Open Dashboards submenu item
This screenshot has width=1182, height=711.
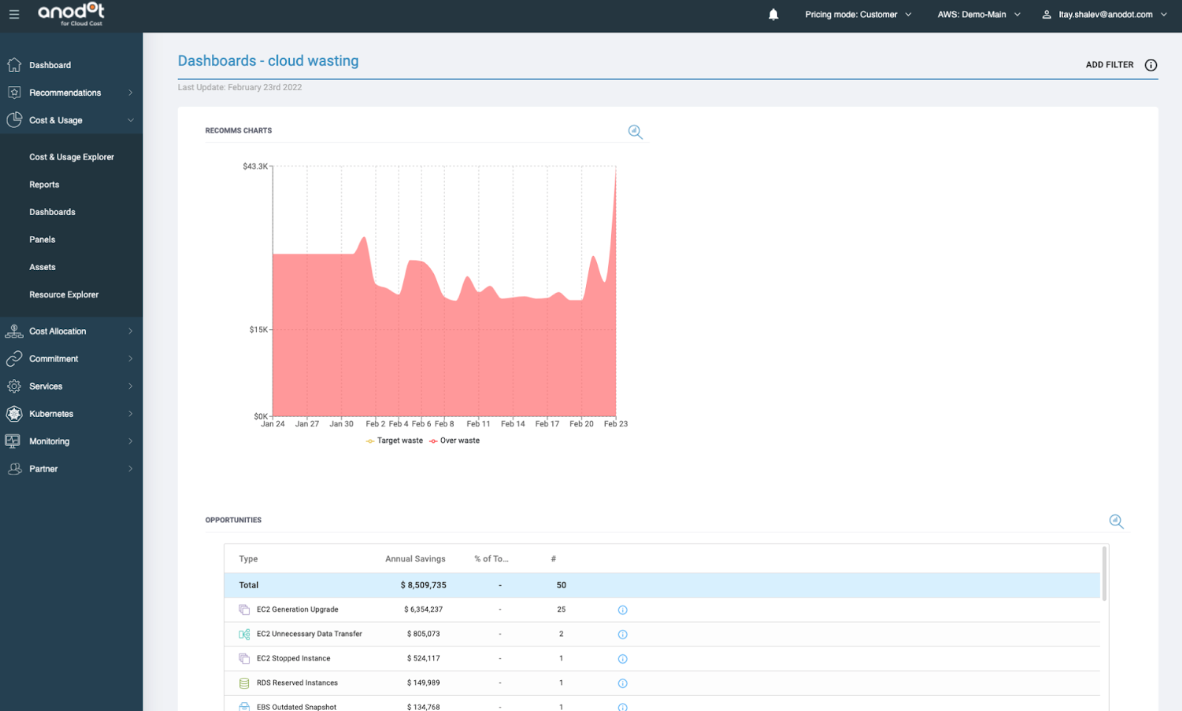(52, 212)
